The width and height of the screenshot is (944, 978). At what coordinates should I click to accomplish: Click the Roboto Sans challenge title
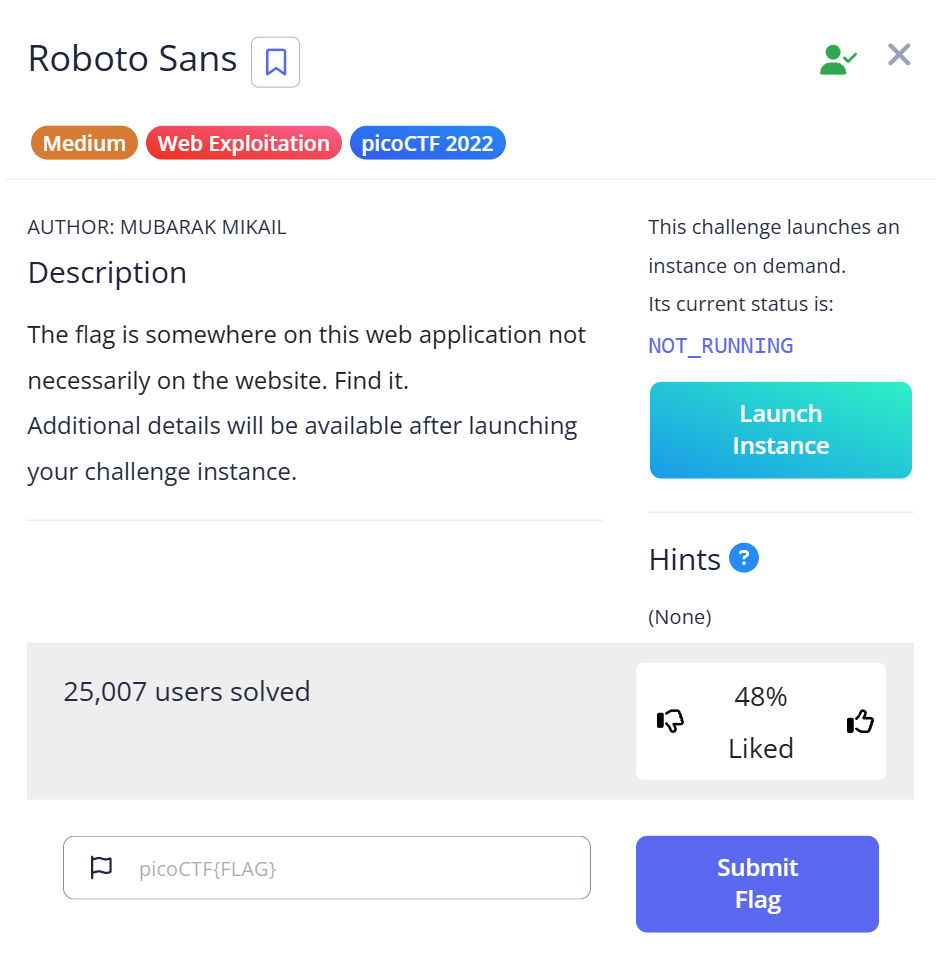coord(132,59)
